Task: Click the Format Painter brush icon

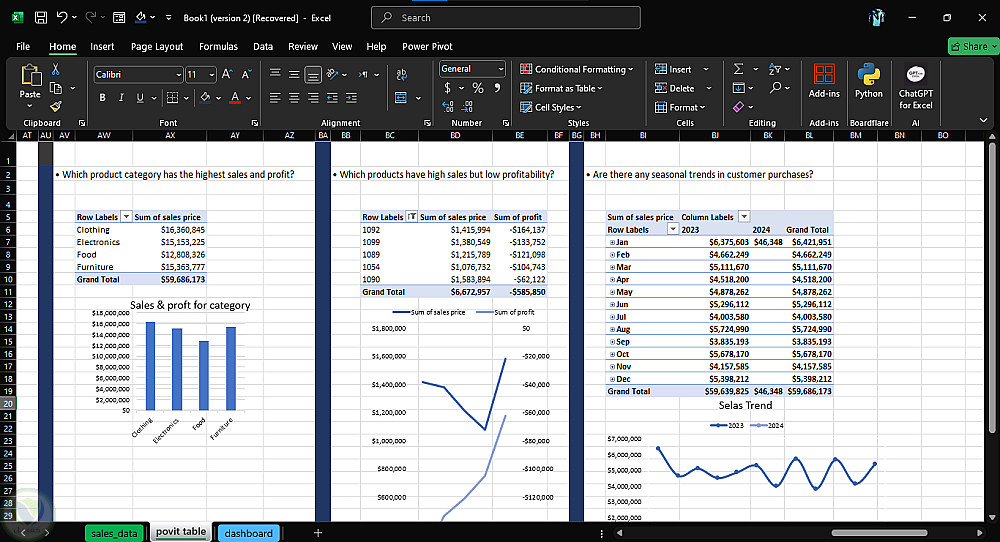Action: (56, 105)
